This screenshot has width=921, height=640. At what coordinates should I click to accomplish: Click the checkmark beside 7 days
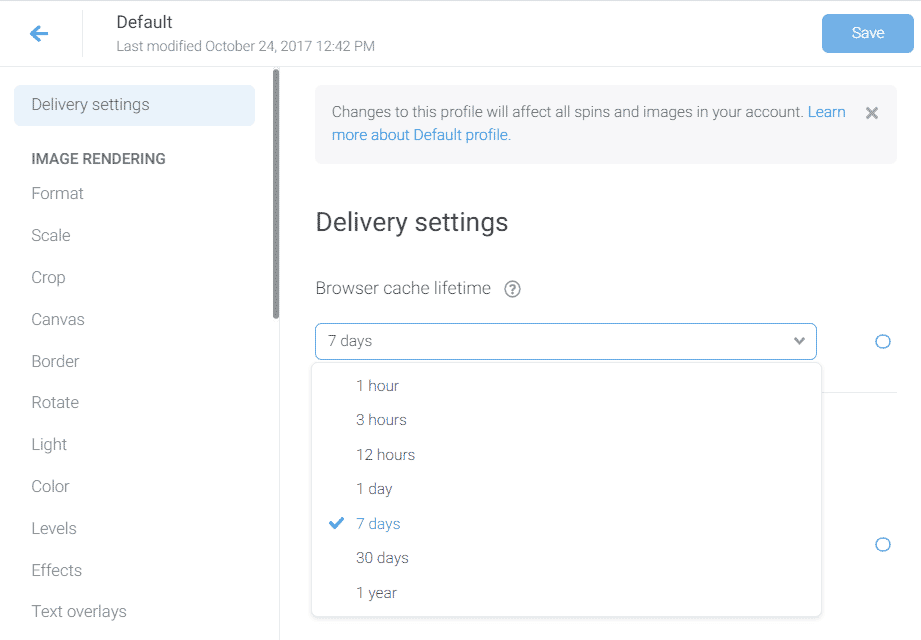tap(337, 524)
